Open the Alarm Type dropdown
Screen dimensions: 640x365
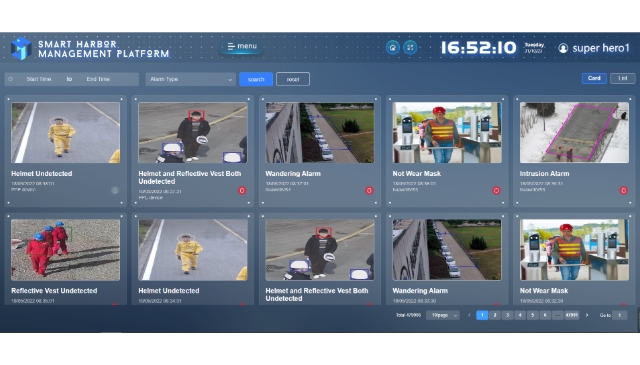click(x=190, y=79)
